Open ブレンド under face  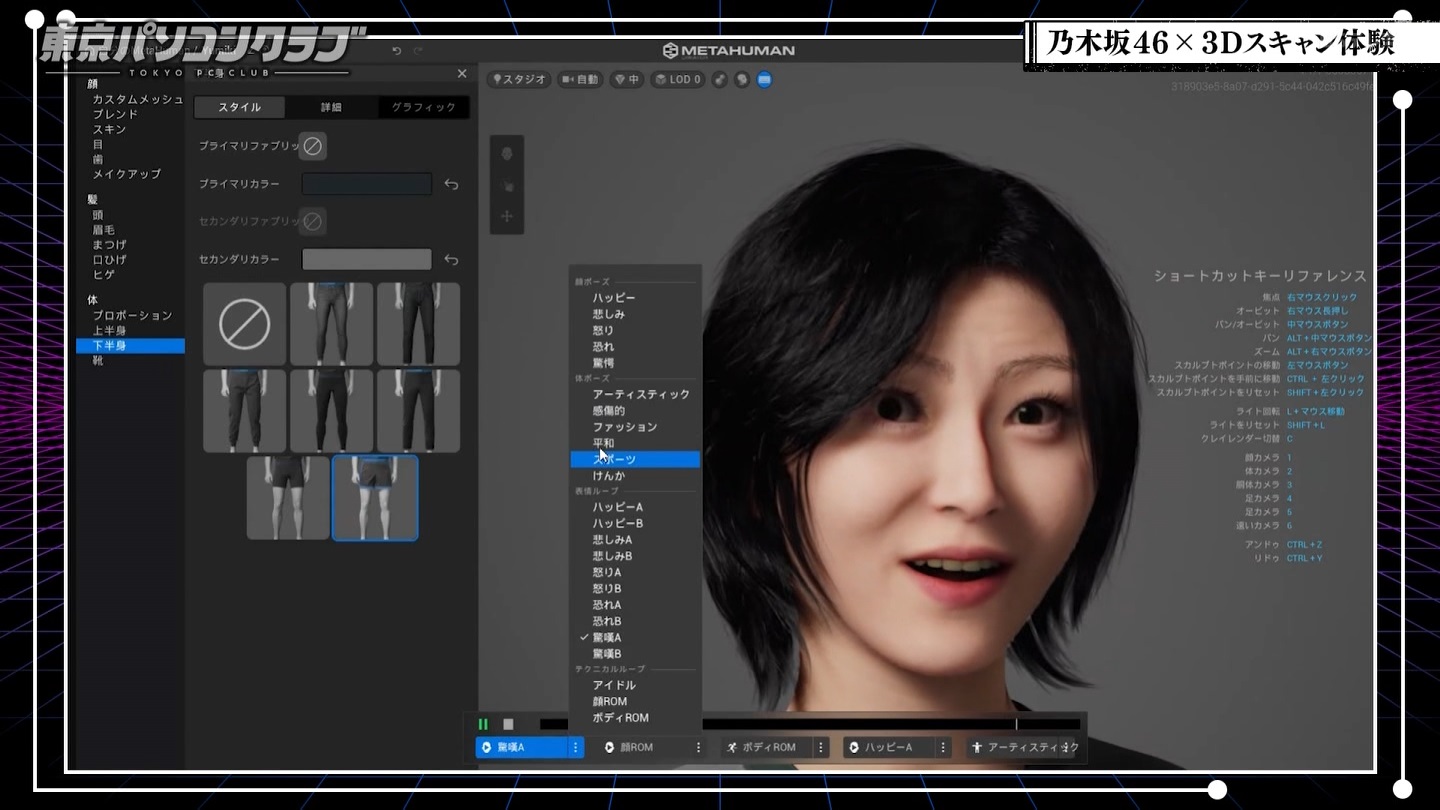pos(115,115)
